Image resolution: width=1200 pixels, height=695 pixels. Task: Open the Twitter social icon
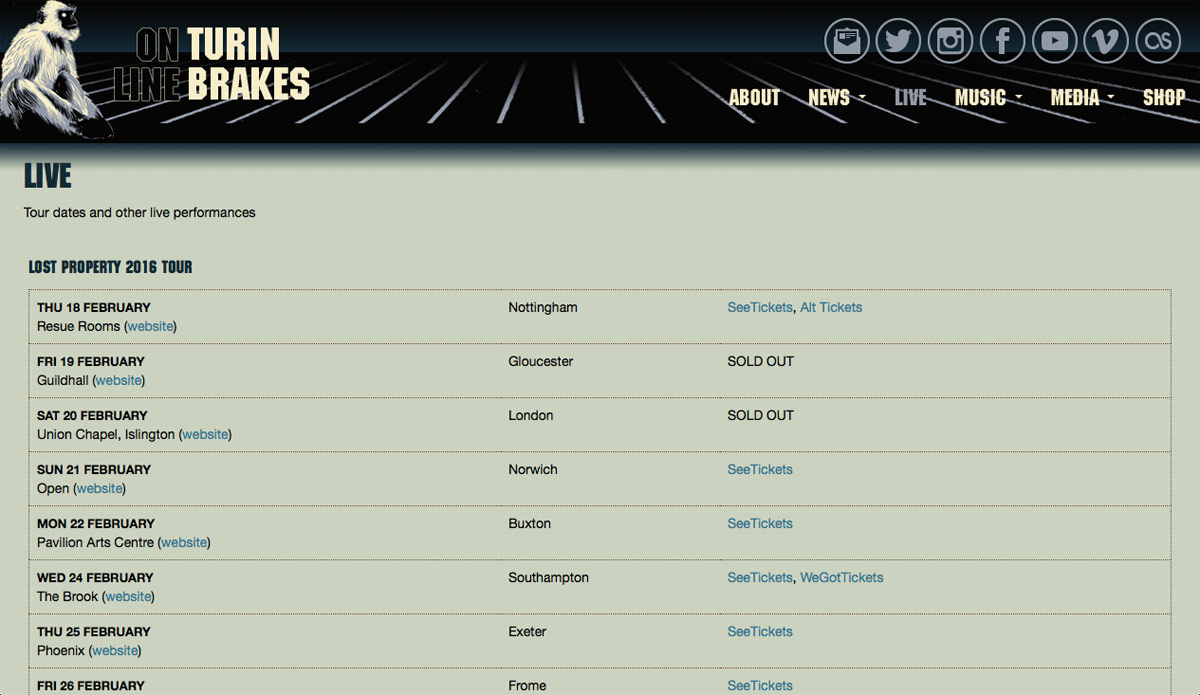[899, 41]
